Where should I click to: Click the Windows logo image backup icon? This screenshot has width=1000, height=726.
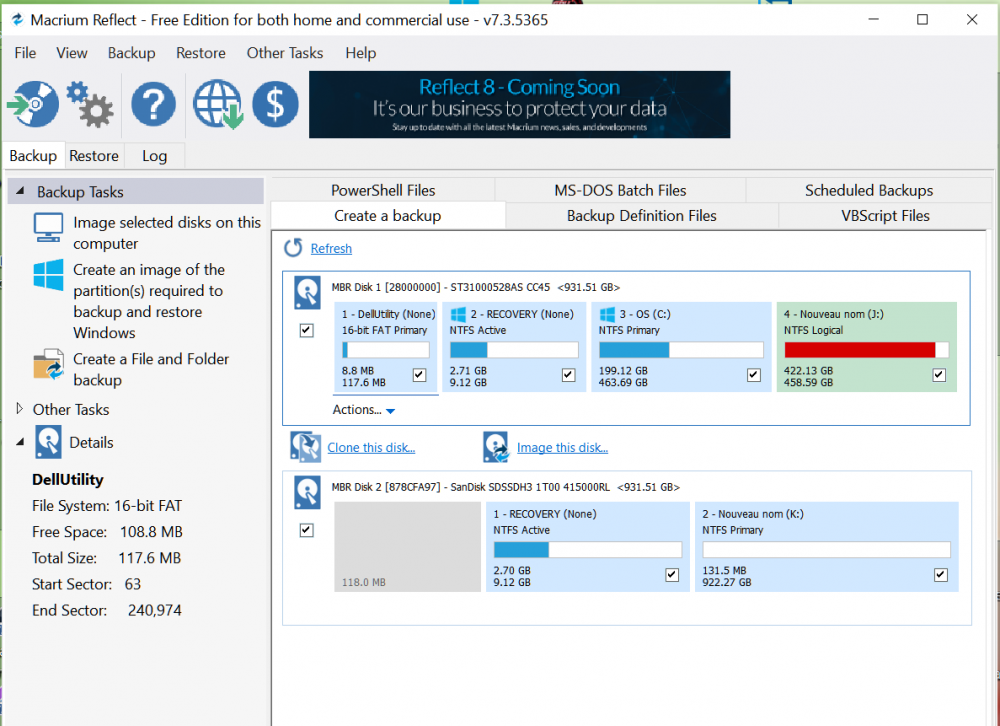point(48,276)
